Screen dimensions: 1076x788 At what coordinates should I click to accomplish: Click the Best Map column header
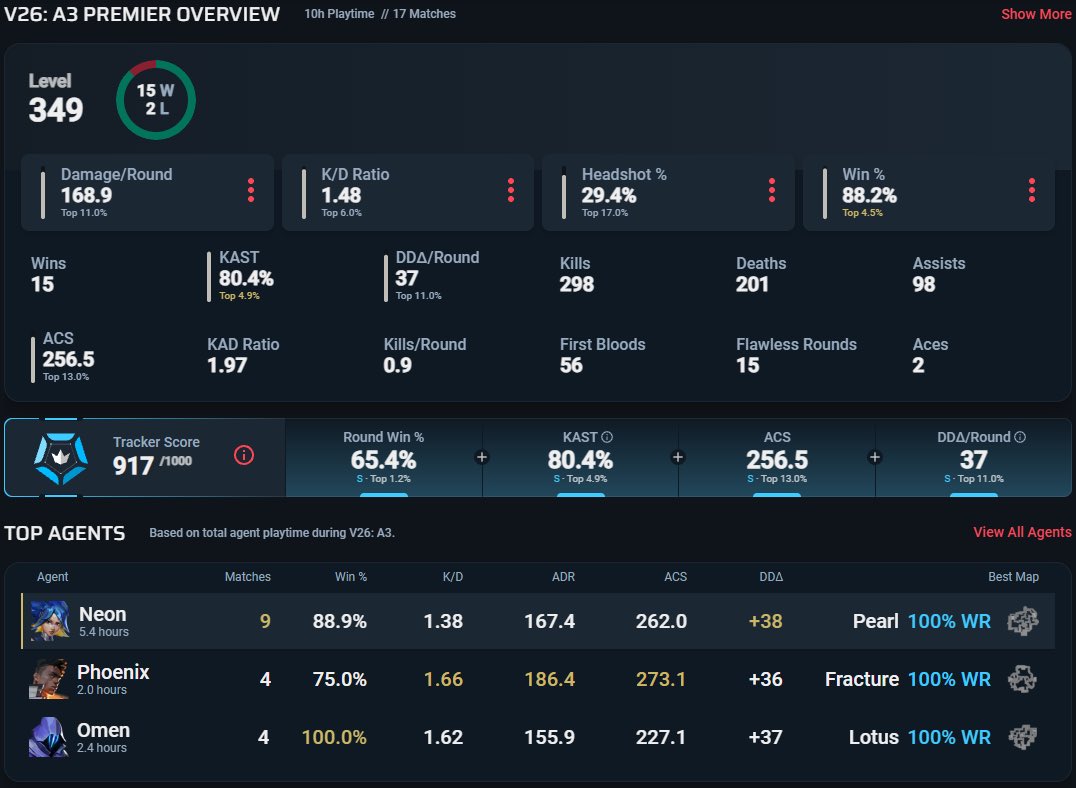pyautogui.click(x=1013, y=577)
